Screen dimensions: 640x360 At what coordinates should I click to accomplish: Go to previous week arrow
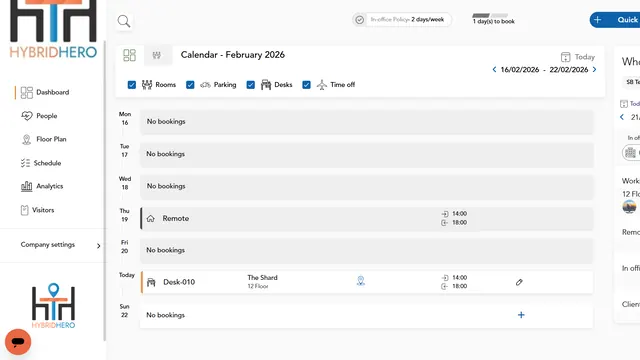pos(494,69)
